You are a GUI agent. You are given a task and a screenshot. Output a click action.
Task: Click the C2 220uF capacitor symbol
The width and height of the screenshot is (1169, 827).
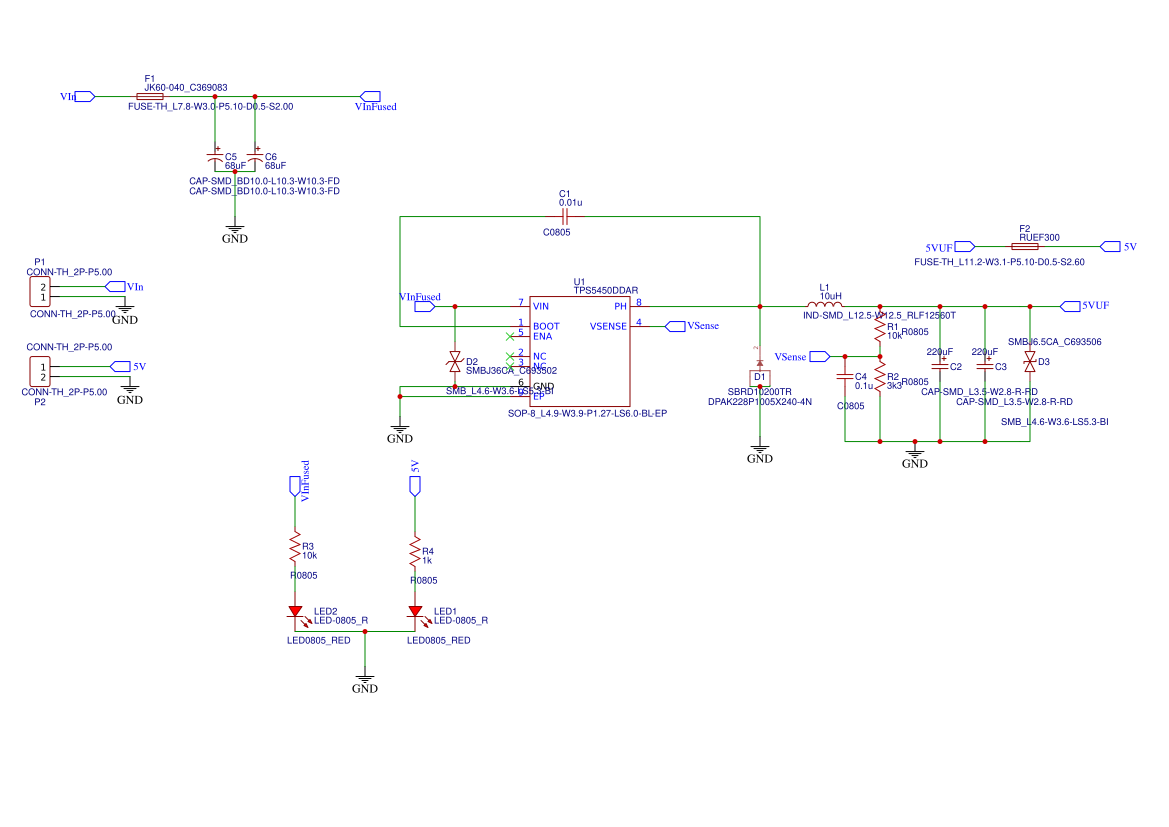pyautogui.click(x=940, y=365)
